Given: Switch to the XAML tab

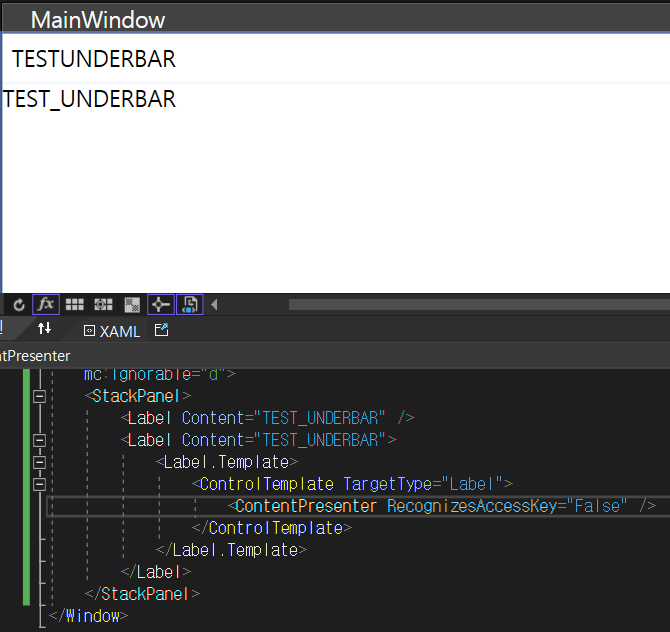Looking at the screenshot, I should click(x=112, y=331).
